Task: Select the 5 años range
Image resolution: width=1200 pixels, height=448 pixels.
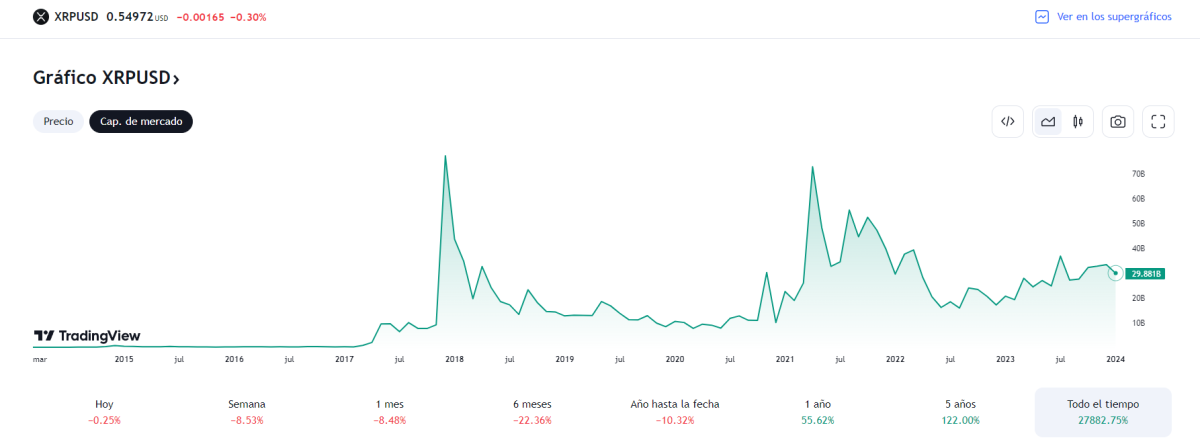Action: click(x=959, y=411)
